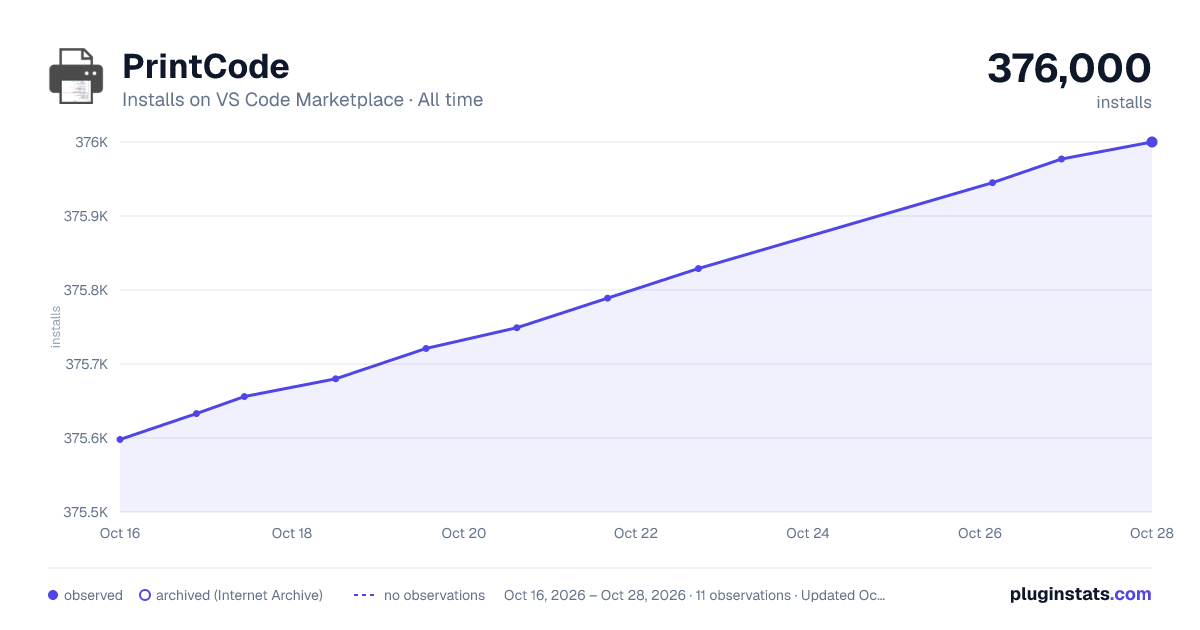Click the Oct 28 x-axis label
The height and width of the screenshot is (630, 1200).
click(1150, 533)
